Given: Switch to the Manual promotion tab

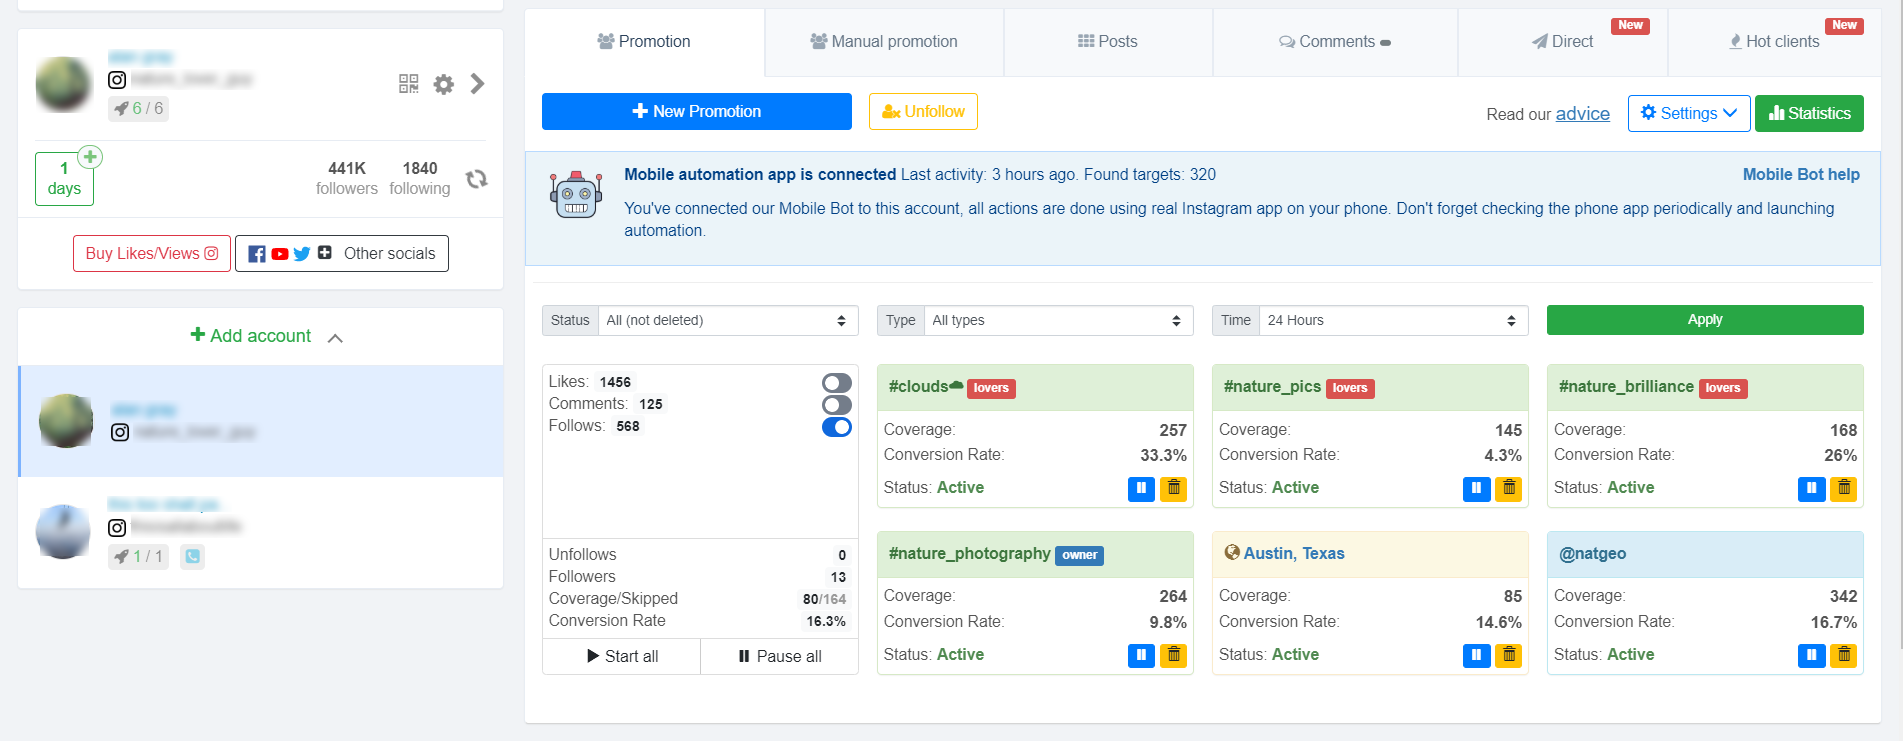Looking at the screenshot, I should click(x=884, y=42).
